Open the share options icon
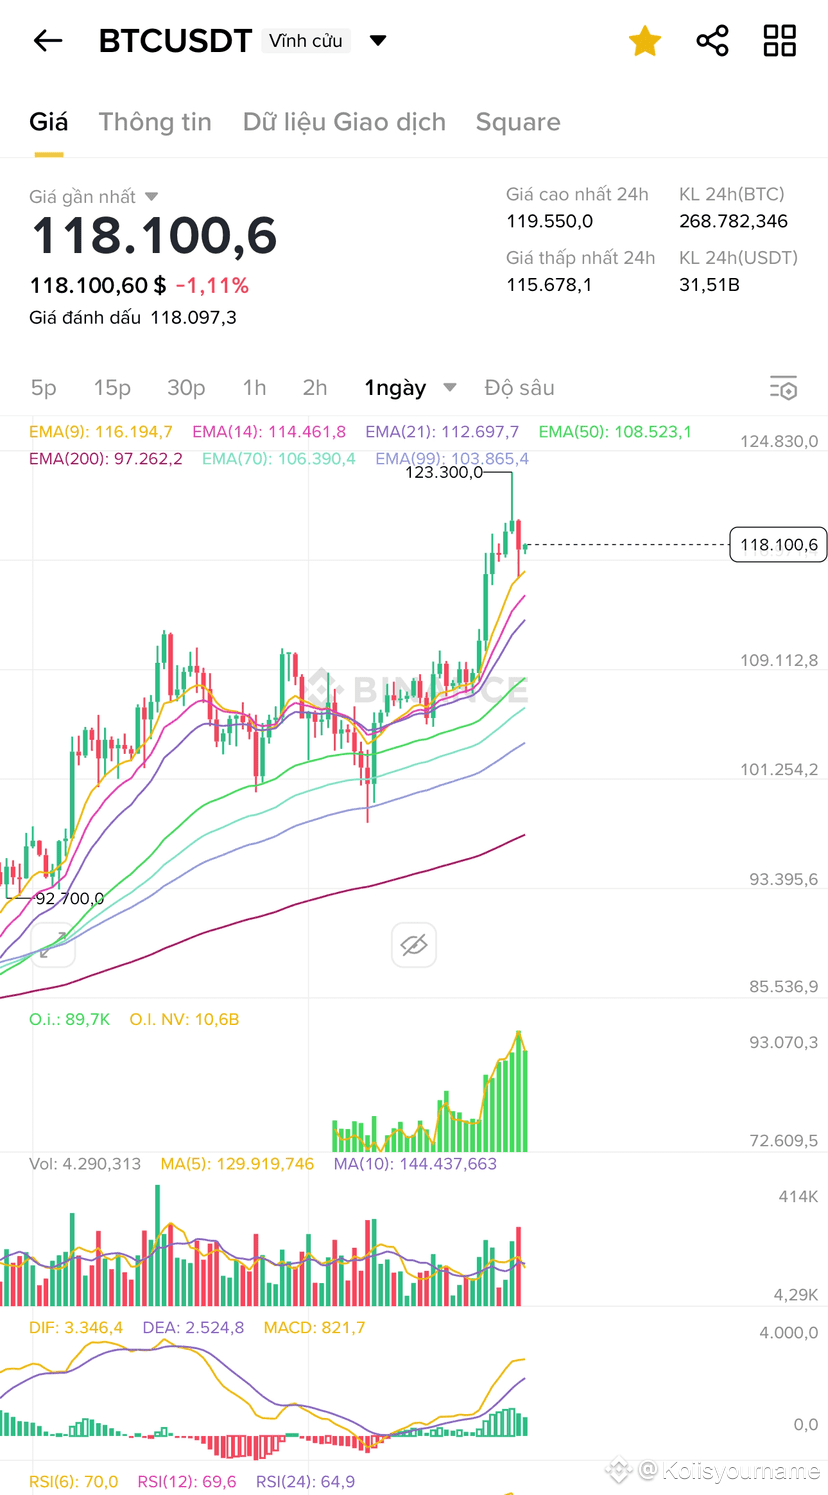This screenshot has width=828, height=1495. coord(712,40)
